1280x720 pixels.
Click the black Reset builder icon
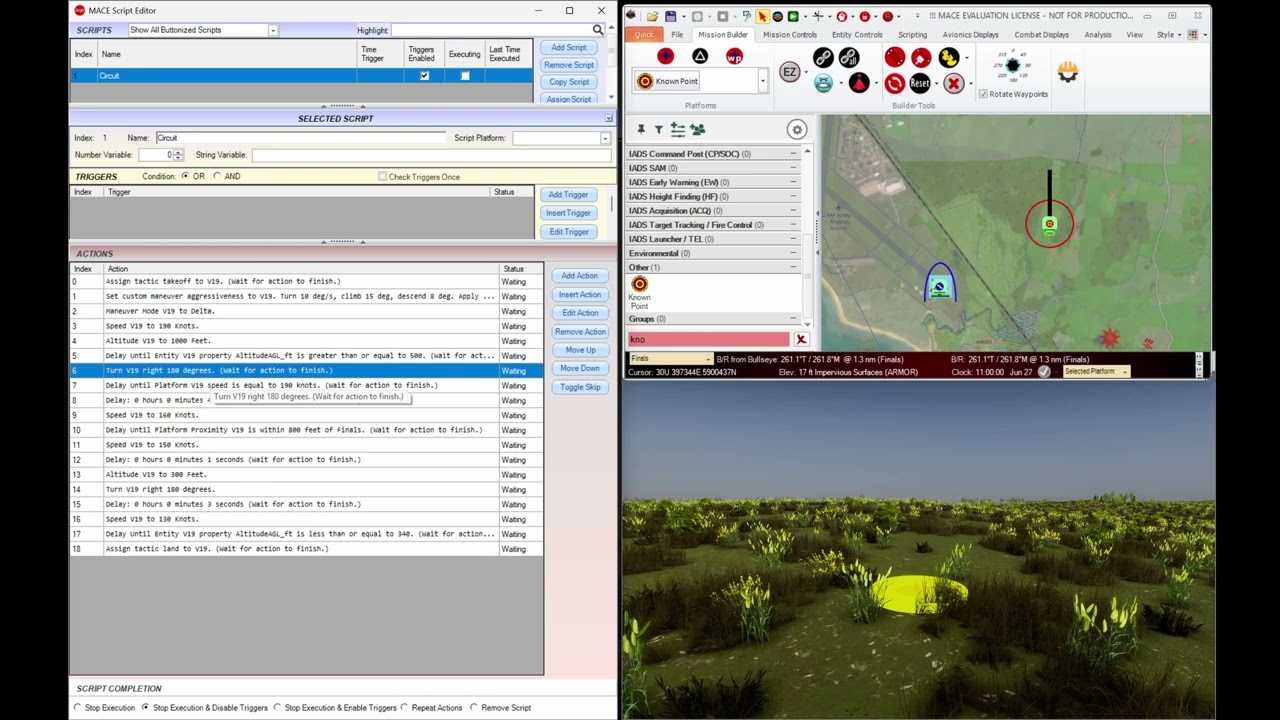[x=920, y=84]
